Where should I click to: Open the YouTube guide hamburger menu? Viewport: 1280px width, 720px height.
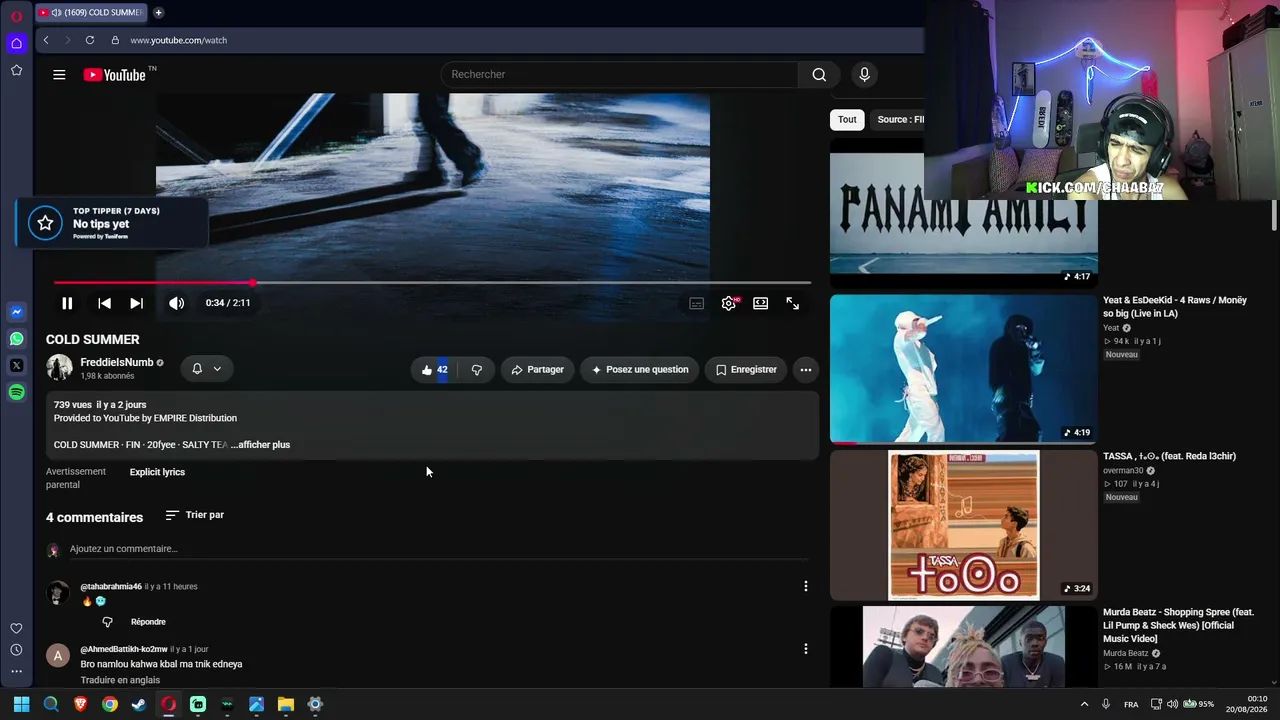tap(59, 74)
